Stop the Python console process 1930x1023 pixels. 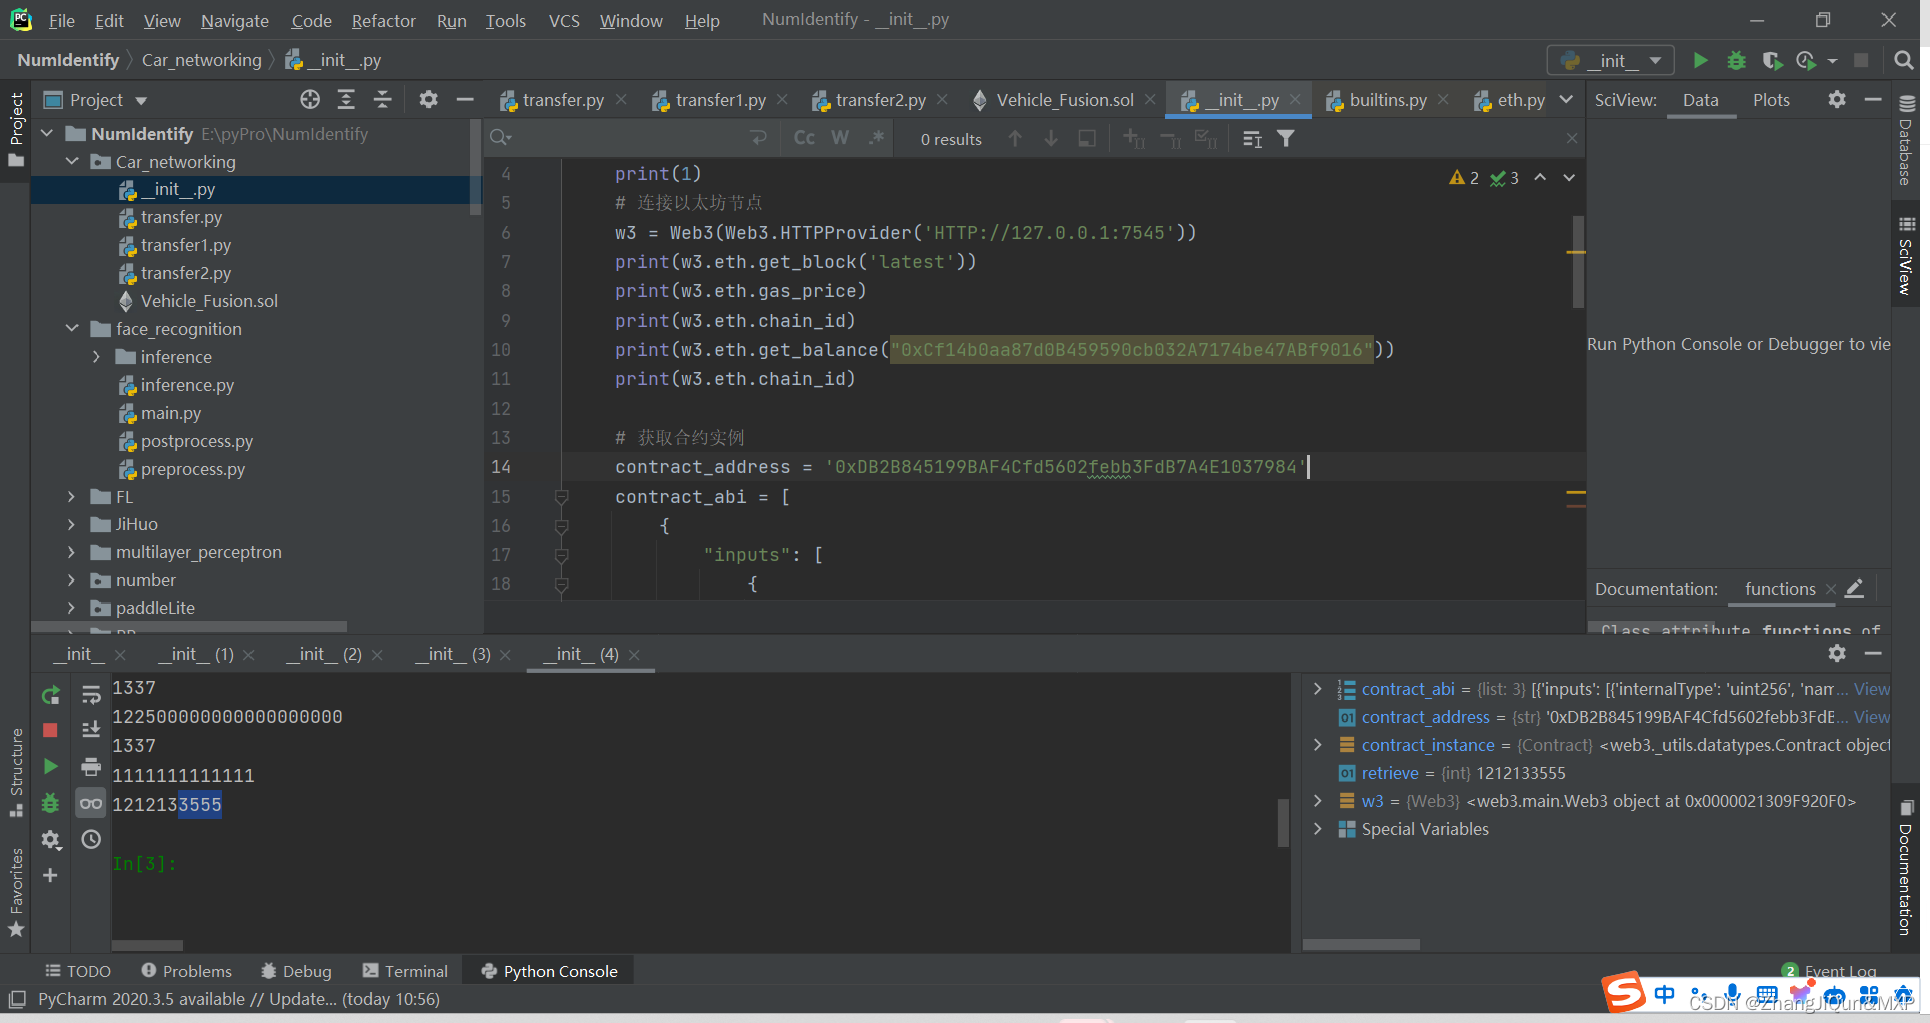tap(50, 730)
